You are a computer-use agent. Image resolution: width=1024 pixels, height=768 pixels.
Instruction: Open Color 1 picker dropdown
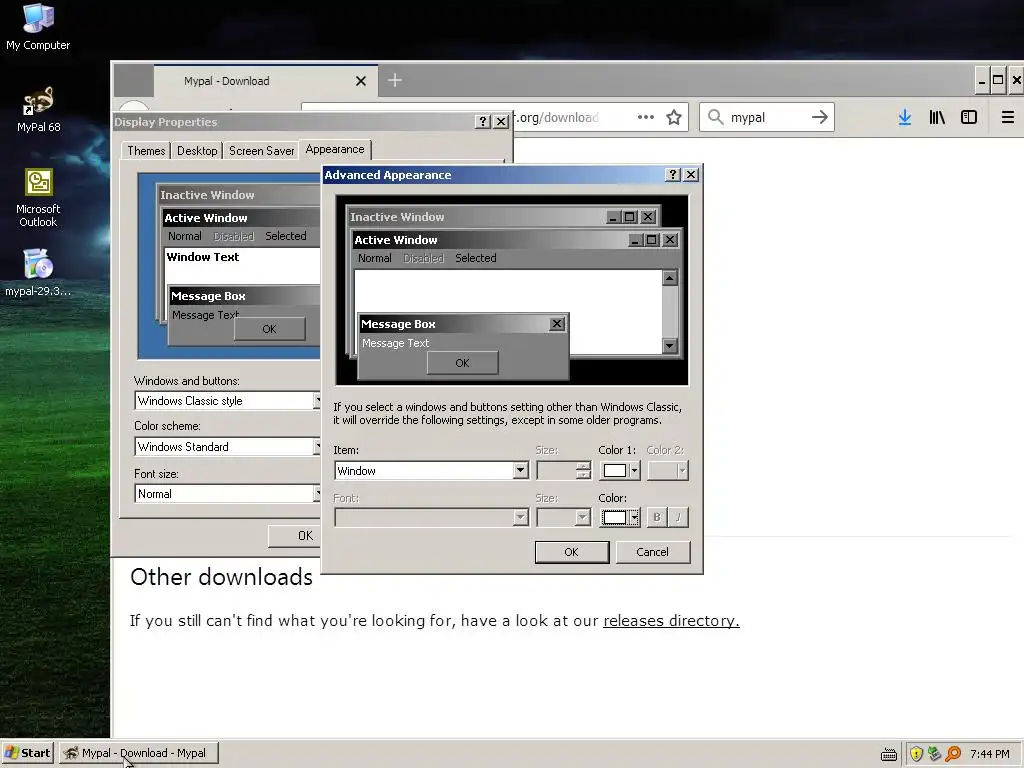(620, 470)
